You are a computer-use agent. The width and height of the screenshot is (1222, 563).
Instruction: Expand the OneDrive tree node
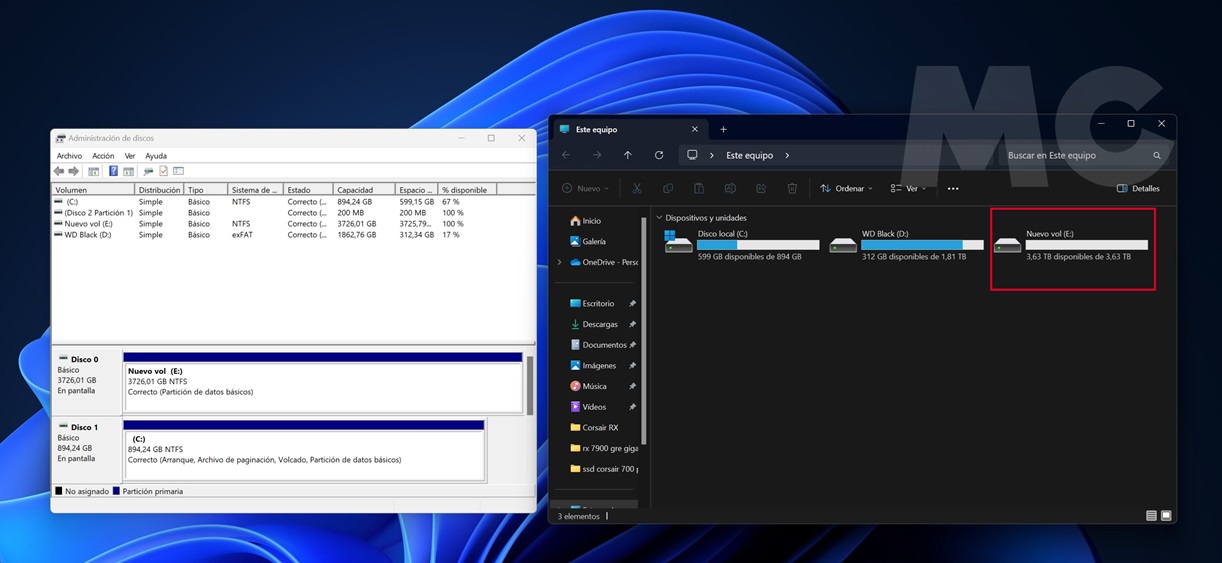[x=559, y=262]
